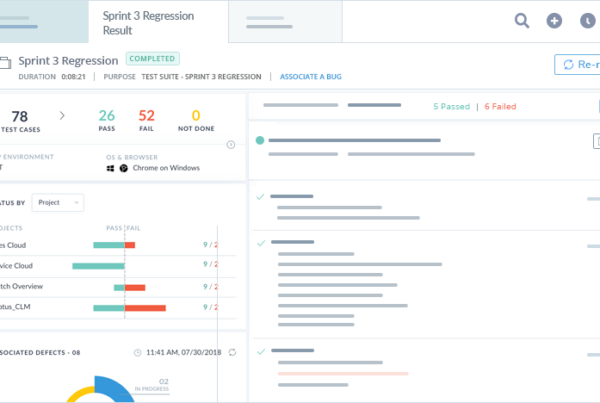Click the circled arrow icon in summary panel
Viewport: 600px width, 403px height.
click(231, 145)
